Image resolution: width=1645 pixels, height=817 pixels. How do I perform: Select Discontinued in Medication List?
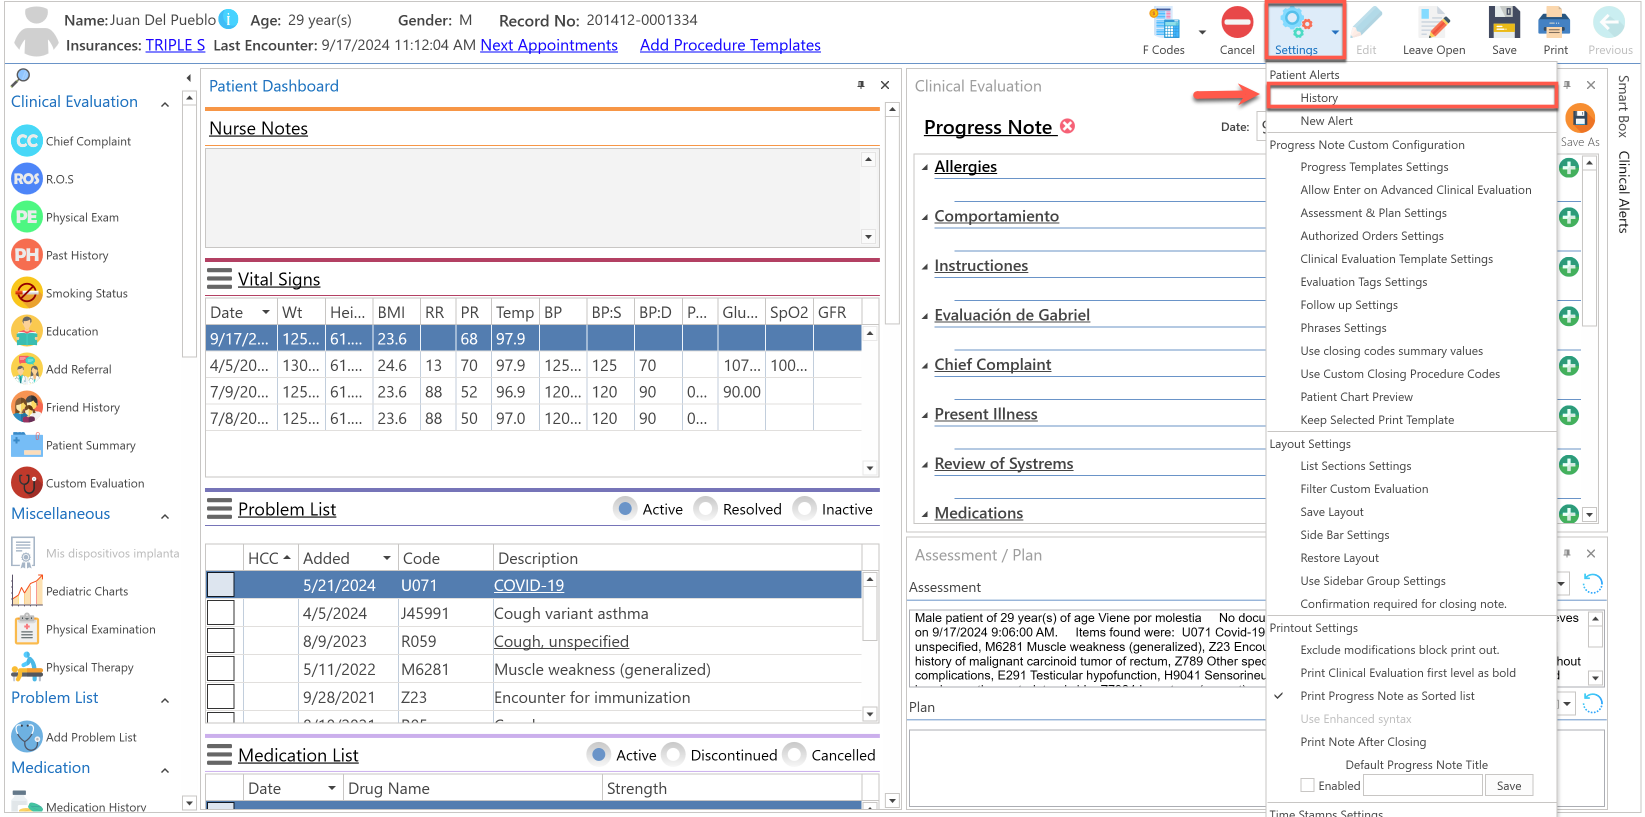pos(674,755)
